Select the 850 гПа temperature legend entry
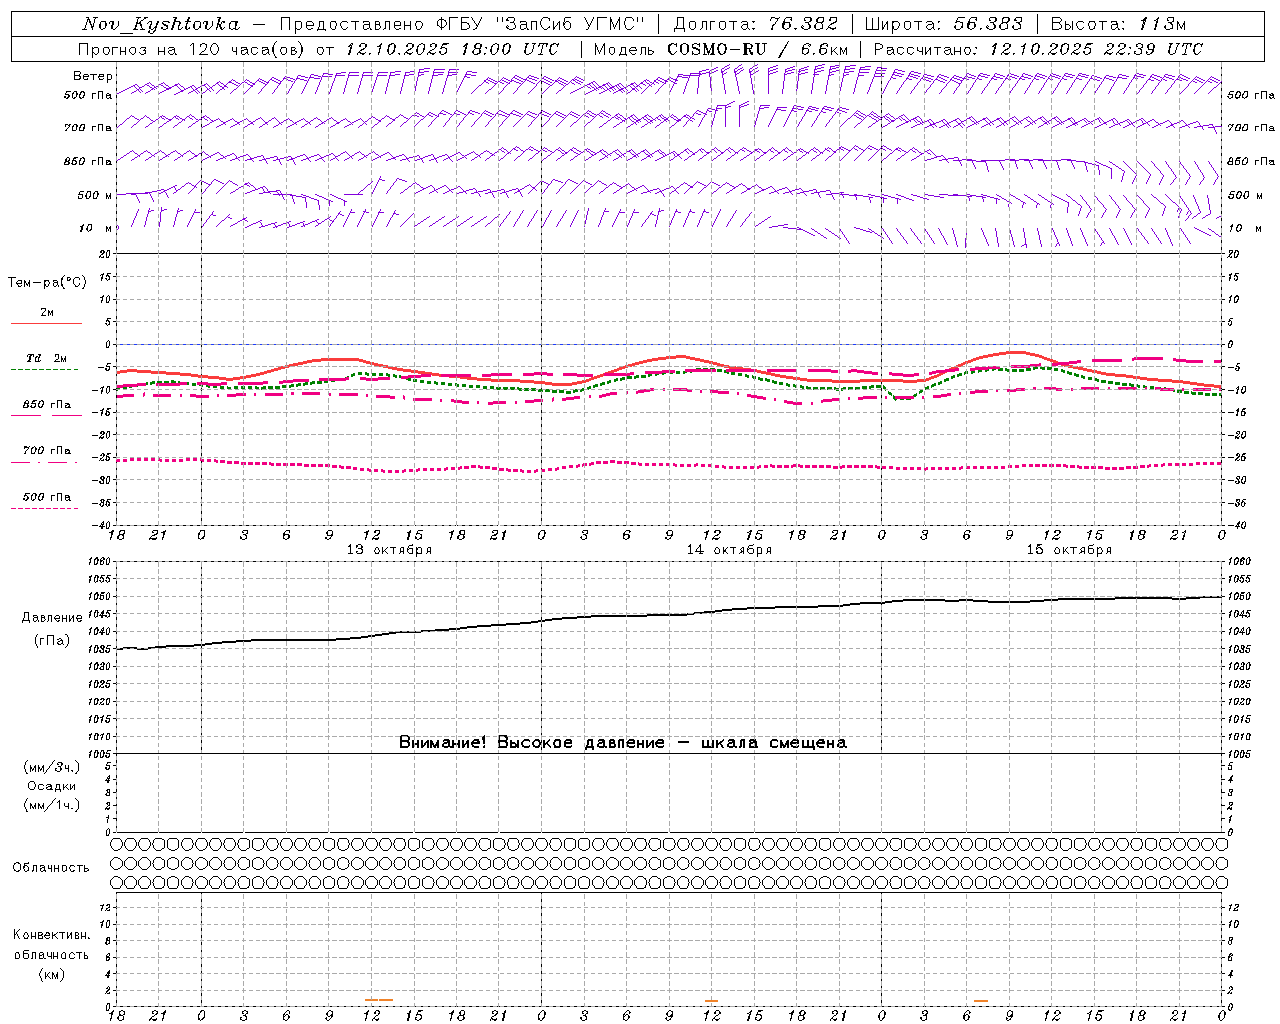This screenshot has width=1280, height=1024. pyautogui.click(x=47, y=409)
